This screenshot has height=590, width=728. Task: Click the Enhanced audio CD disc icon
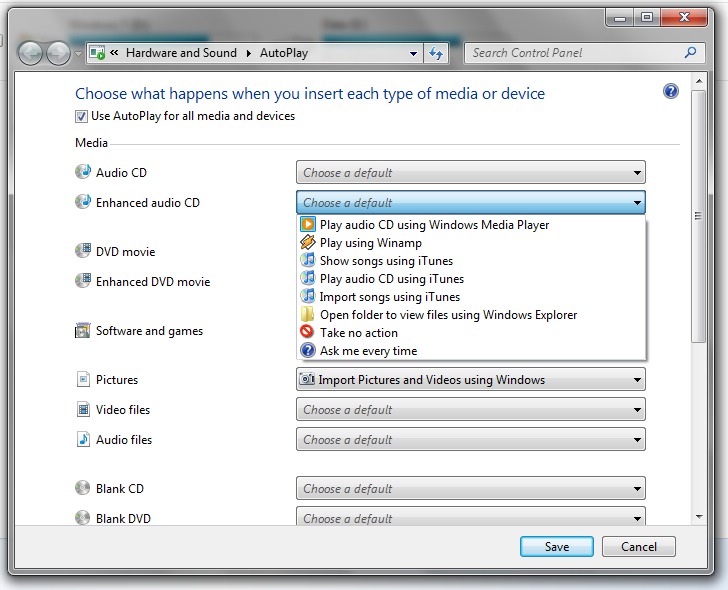83,202
